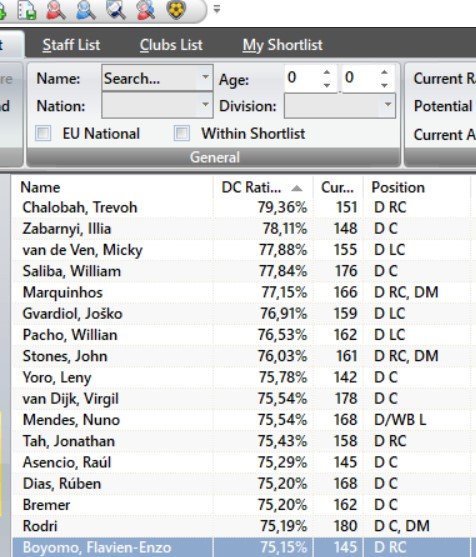Increase the minimum Age stepper value

[327, 72]
